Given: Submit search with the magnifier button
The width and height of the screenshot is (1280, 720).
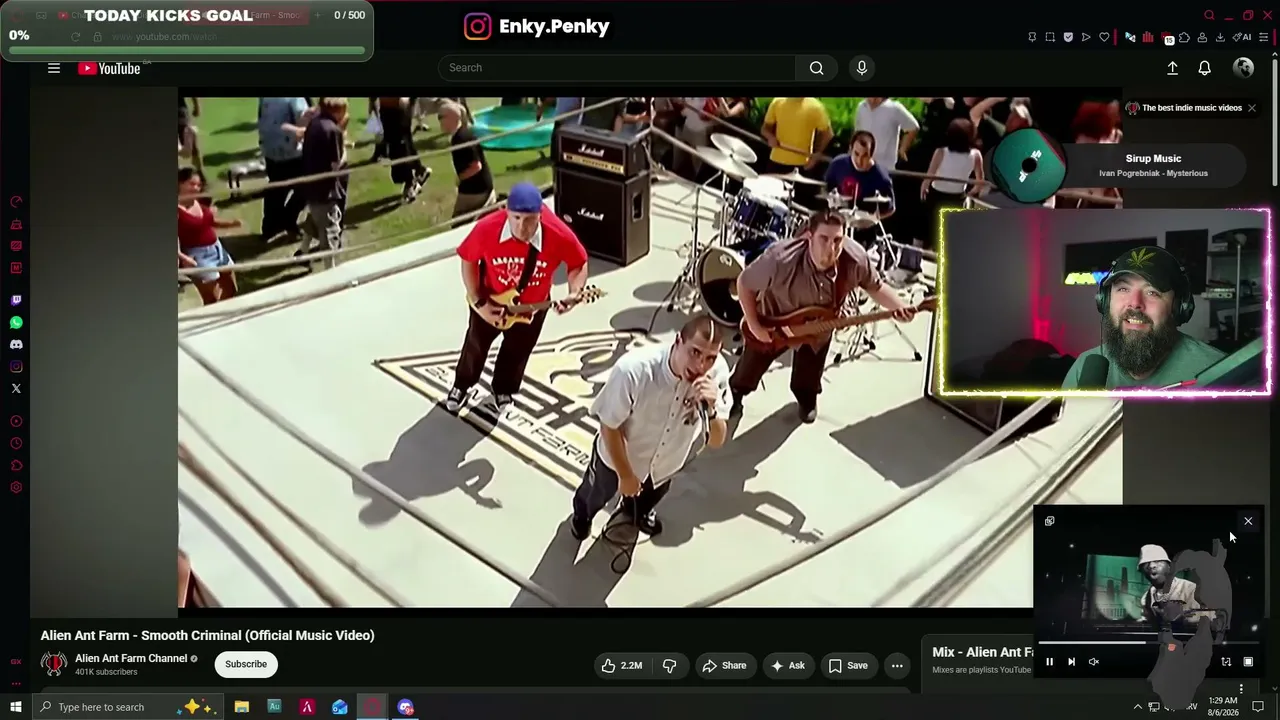Looking at the screenshot, I should 817,68.
